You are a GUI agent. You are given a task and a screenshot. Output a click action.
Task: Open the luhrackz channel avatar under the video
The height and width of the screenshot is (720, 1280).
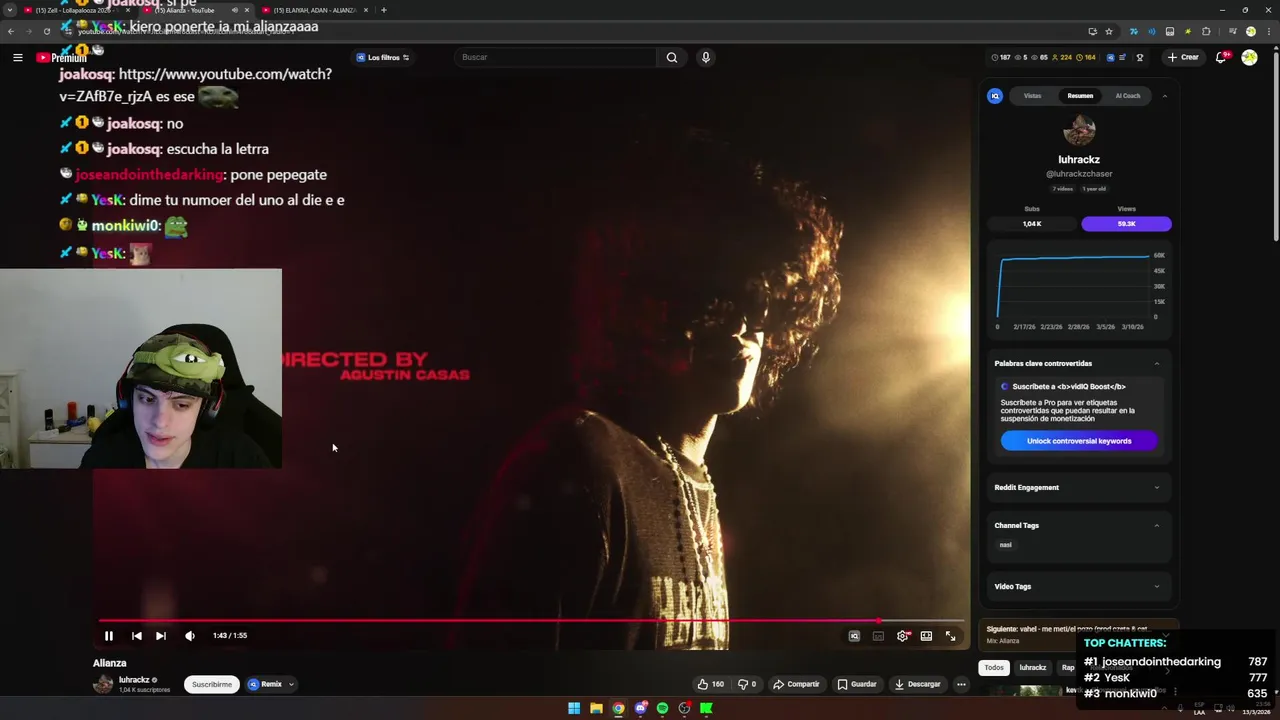[103, 684]
